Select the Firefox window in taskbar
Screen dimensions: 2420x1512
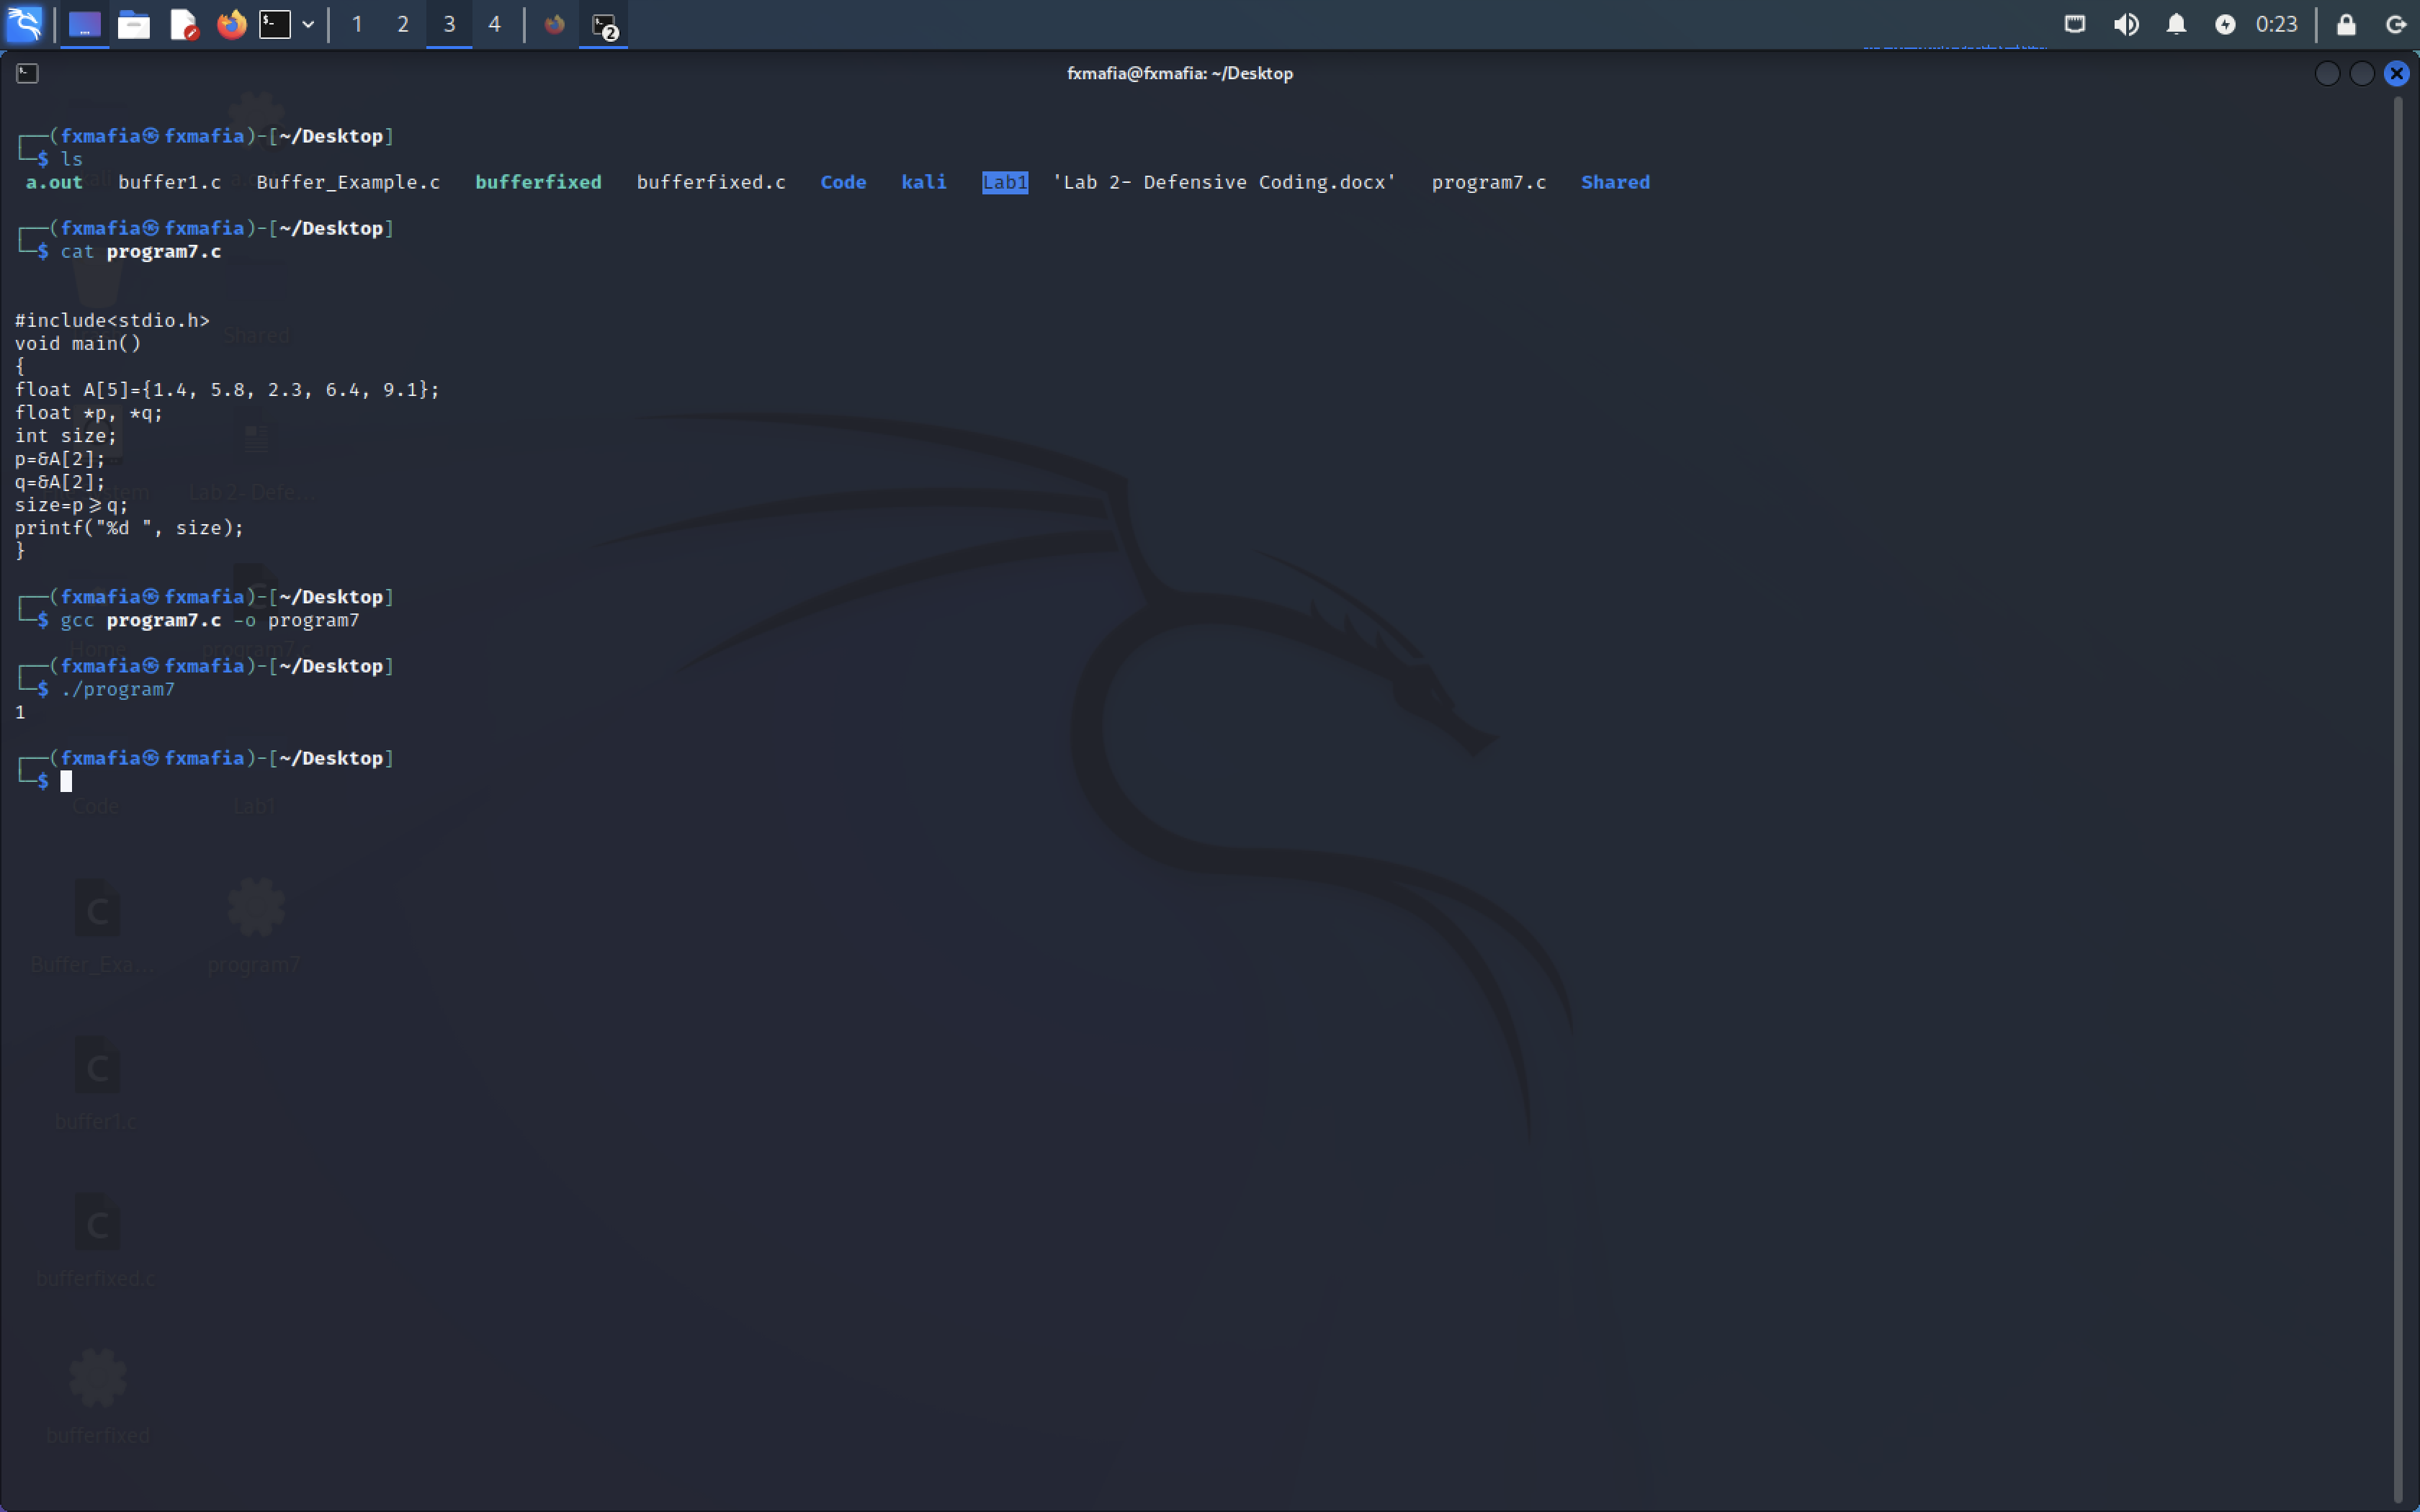[555, 24]
